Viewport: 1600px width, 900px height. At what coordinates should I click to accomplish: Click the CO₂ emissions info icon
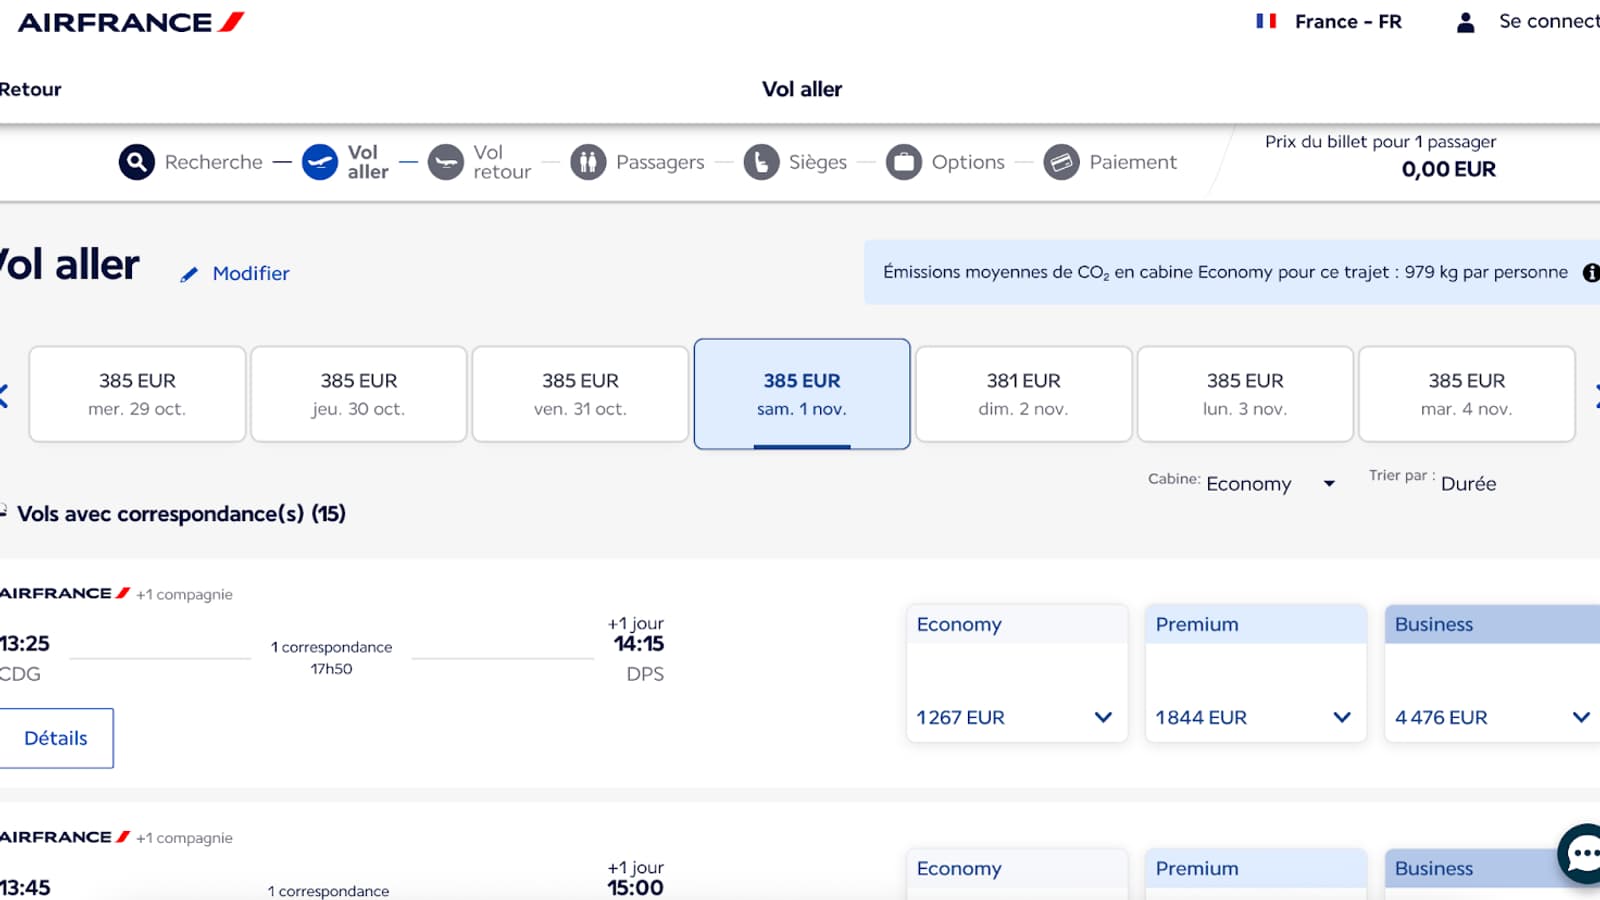click(1590, 273)
